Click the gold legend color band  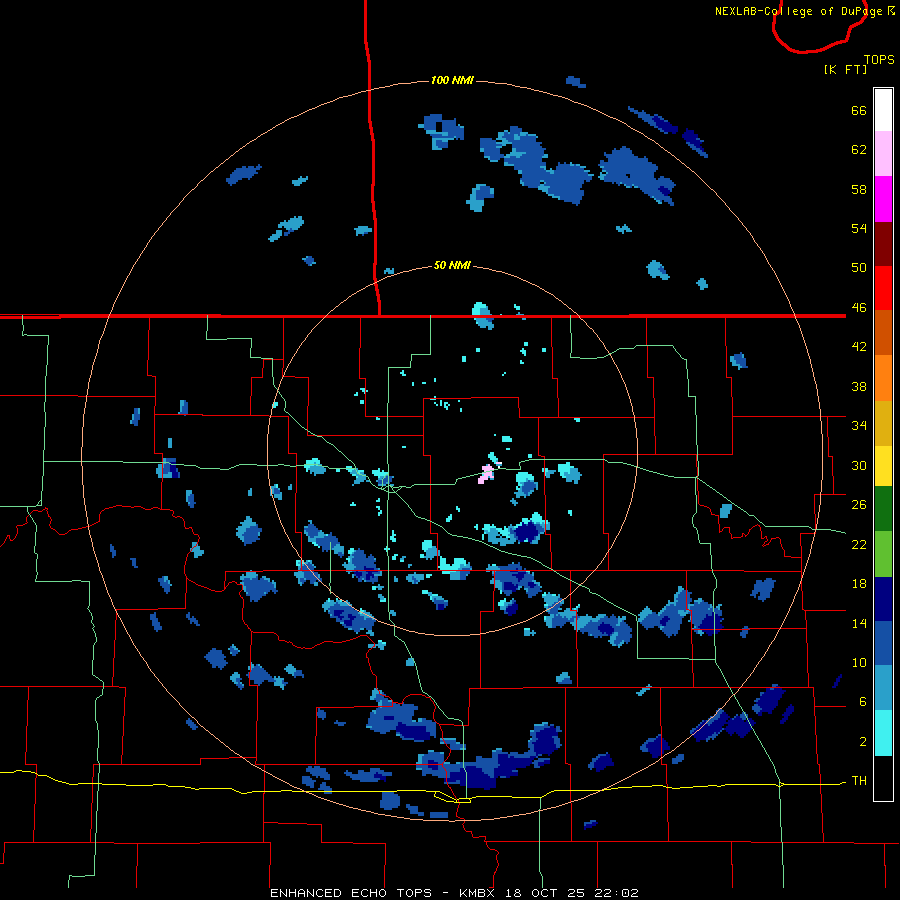pyautogui.click(x=883, y=424)
